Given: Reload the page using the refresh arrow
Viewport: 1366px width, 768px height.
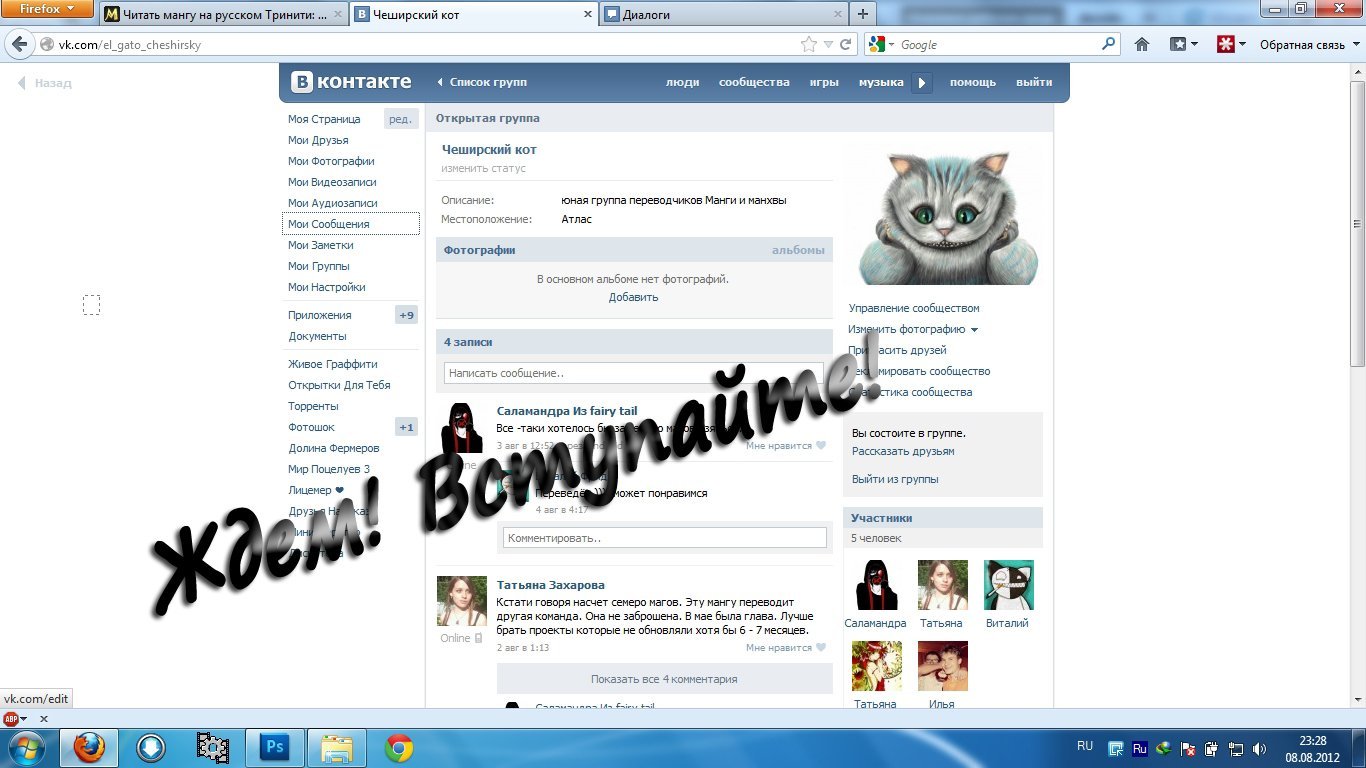Looking at the screenshot, I should click(x=846, y=45).
